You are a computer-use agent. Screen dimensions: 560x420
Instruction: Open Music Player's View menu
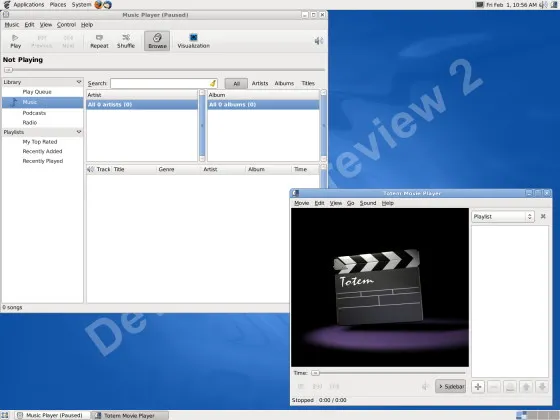tap(46, 25)
